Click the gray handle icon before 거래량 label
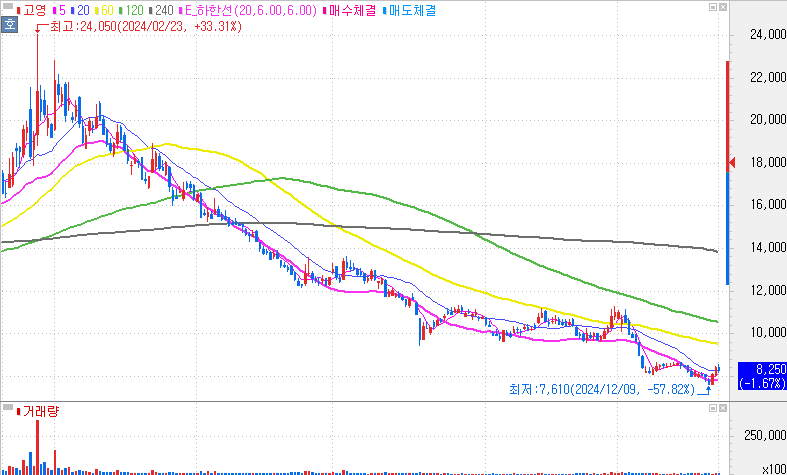The width and height of the screenshot is (787, 475). (x=8, y=408)
